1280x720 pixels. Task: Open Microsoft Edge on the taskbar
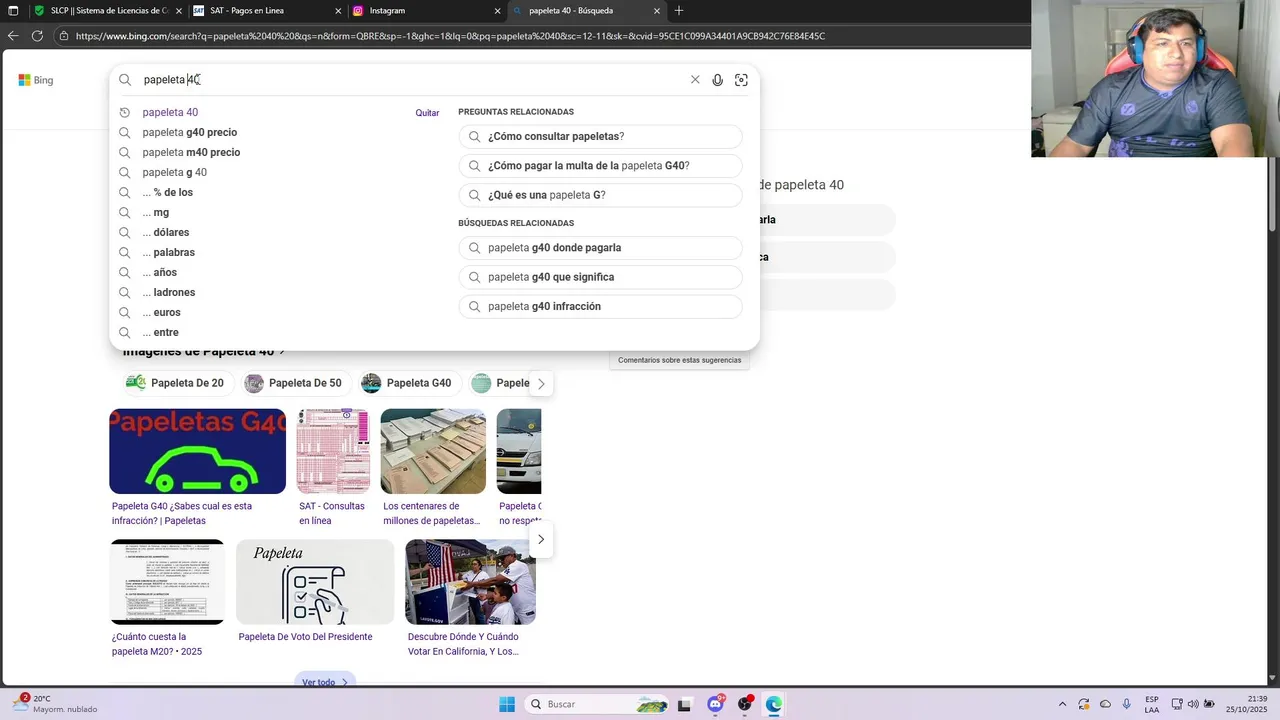(774, 704)
